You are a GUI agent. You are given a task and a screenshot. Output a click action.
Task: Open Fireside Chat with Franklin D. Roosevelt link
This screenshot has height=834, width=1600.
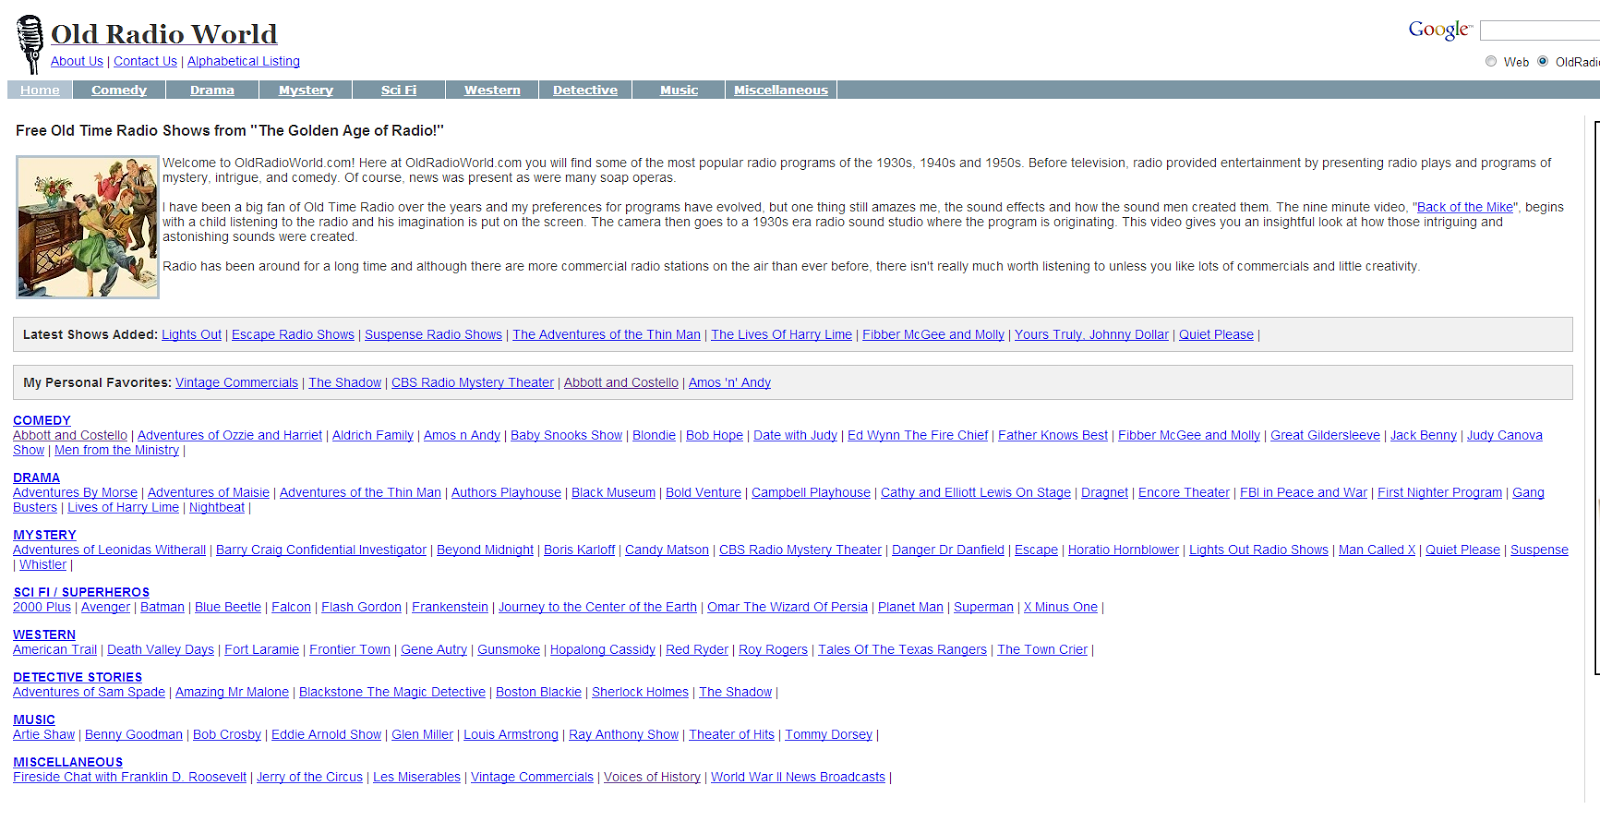(x=129, y=777)
